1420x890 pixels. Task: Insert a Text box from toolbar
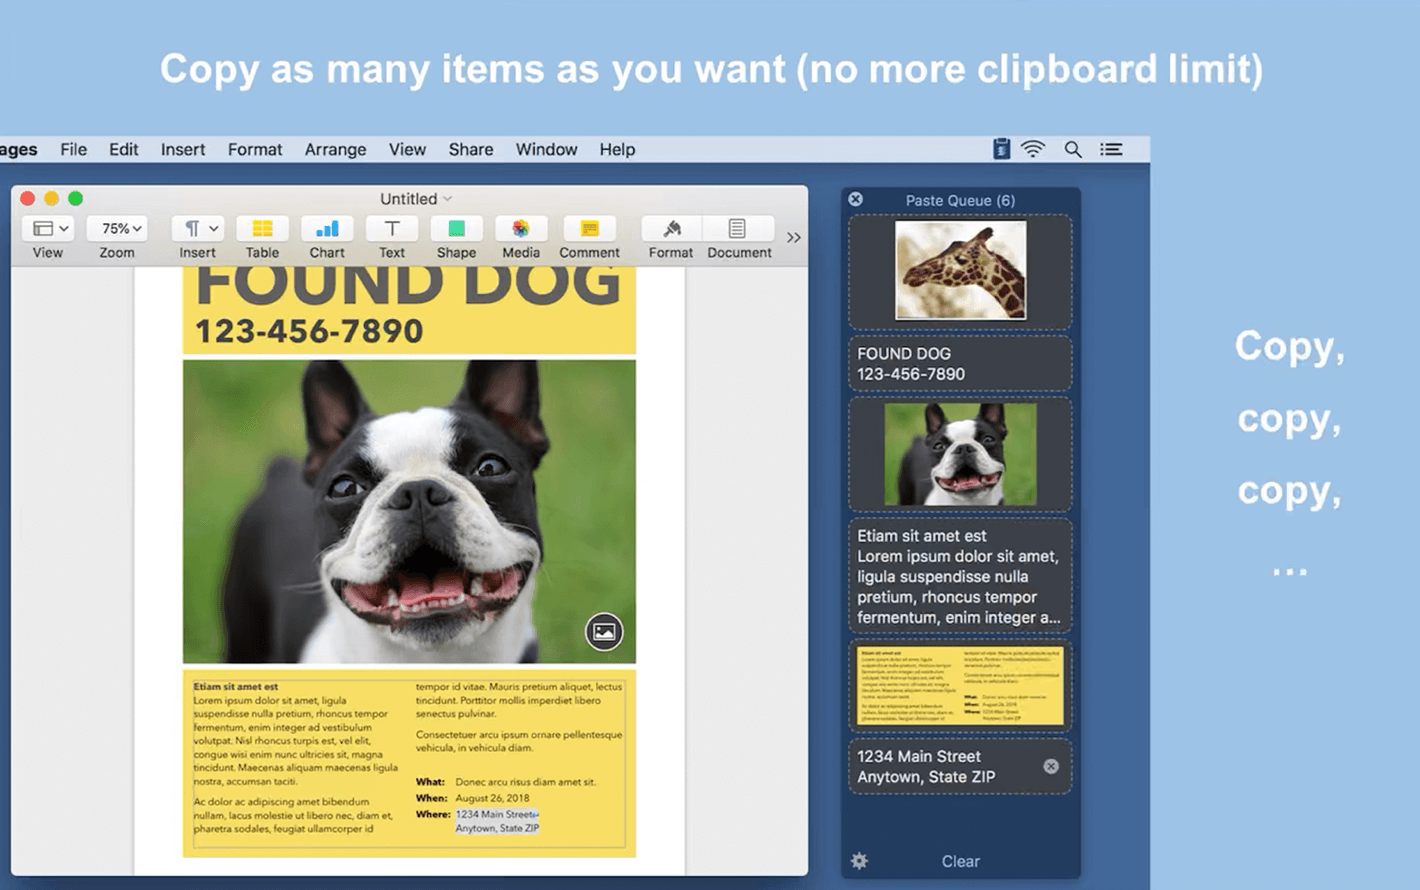[x=392, y=229]
